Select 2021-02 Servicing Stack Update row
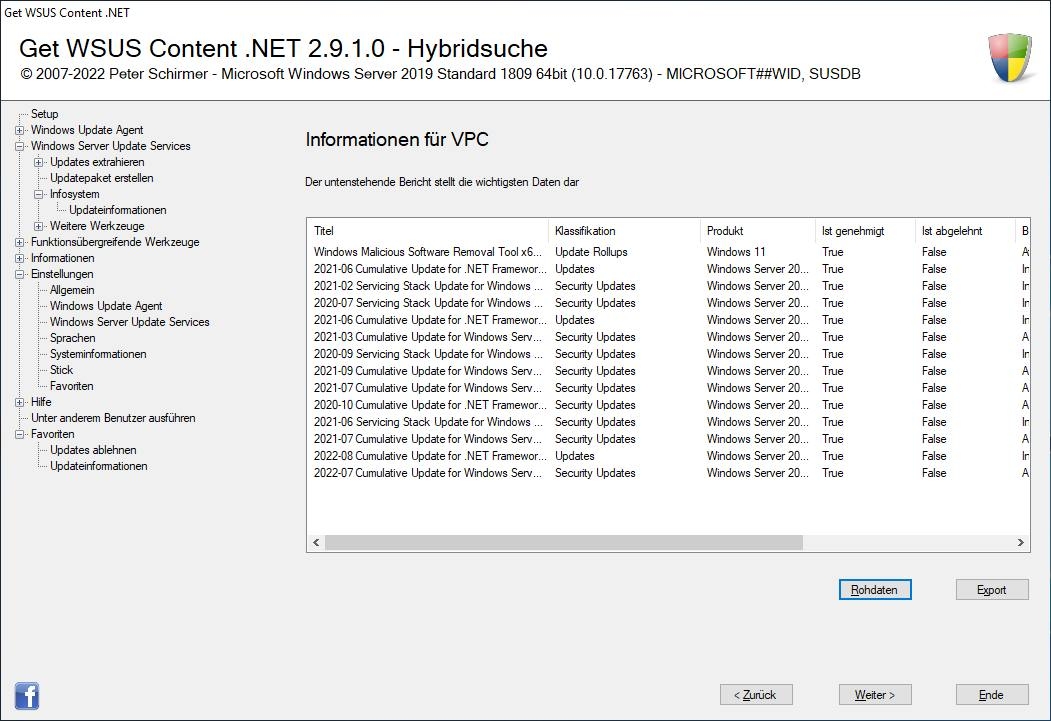This screenshot has width=1051, height=721. click(x=668, y=286)
